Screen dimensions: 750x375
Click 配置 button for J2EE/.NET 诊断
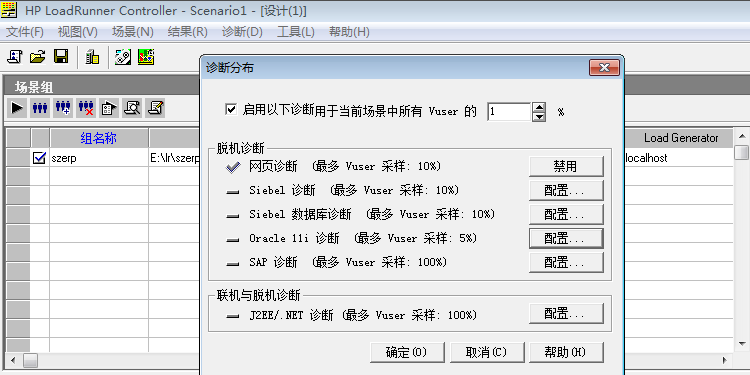(566, 314)
